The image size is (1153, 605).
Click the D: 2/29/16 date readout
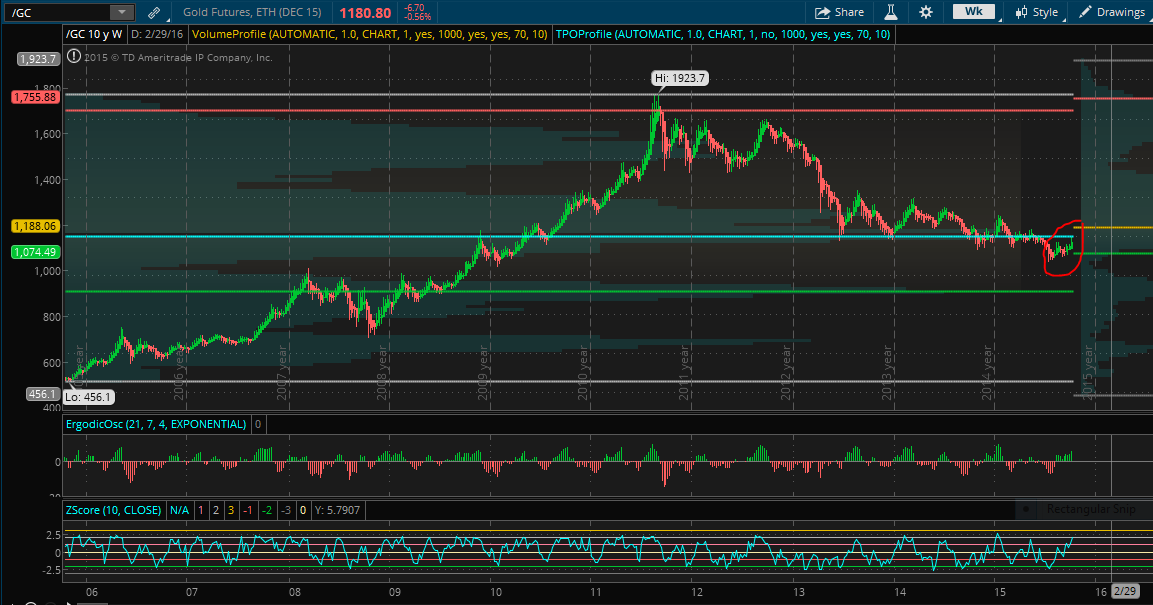pyautogui.click(x=158, y=34)
